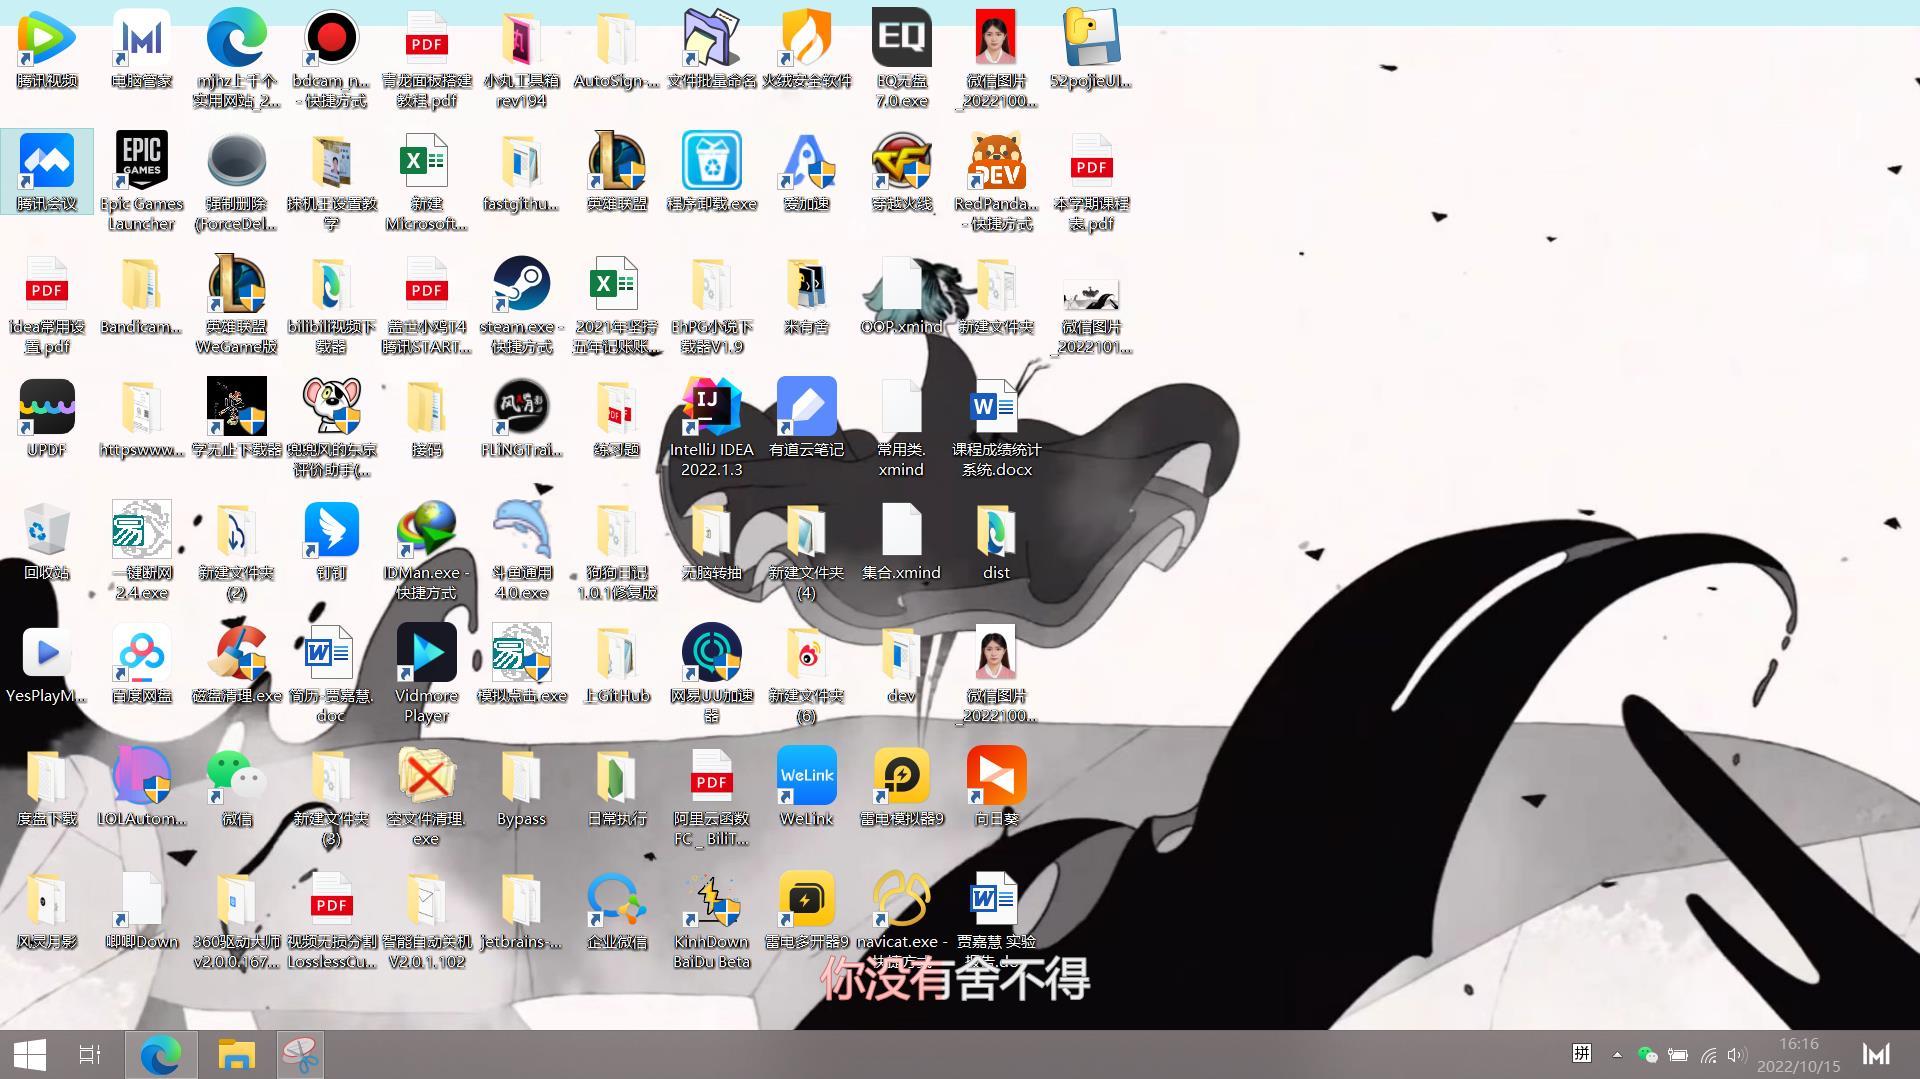Open the LOLAutom... desktop shortcut
The image size is (1920, 1079).
[141, 787]
